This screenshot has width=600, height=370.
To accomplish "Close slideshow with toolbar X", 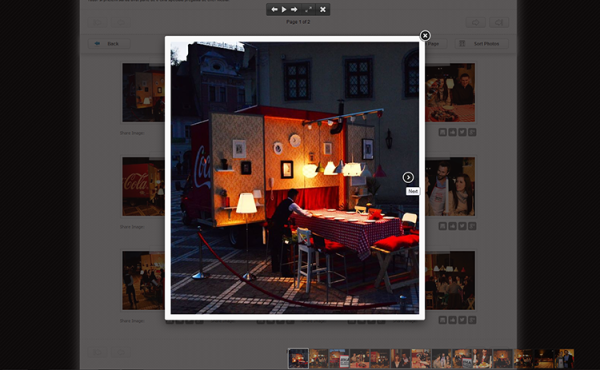I will tap(323, 10).
